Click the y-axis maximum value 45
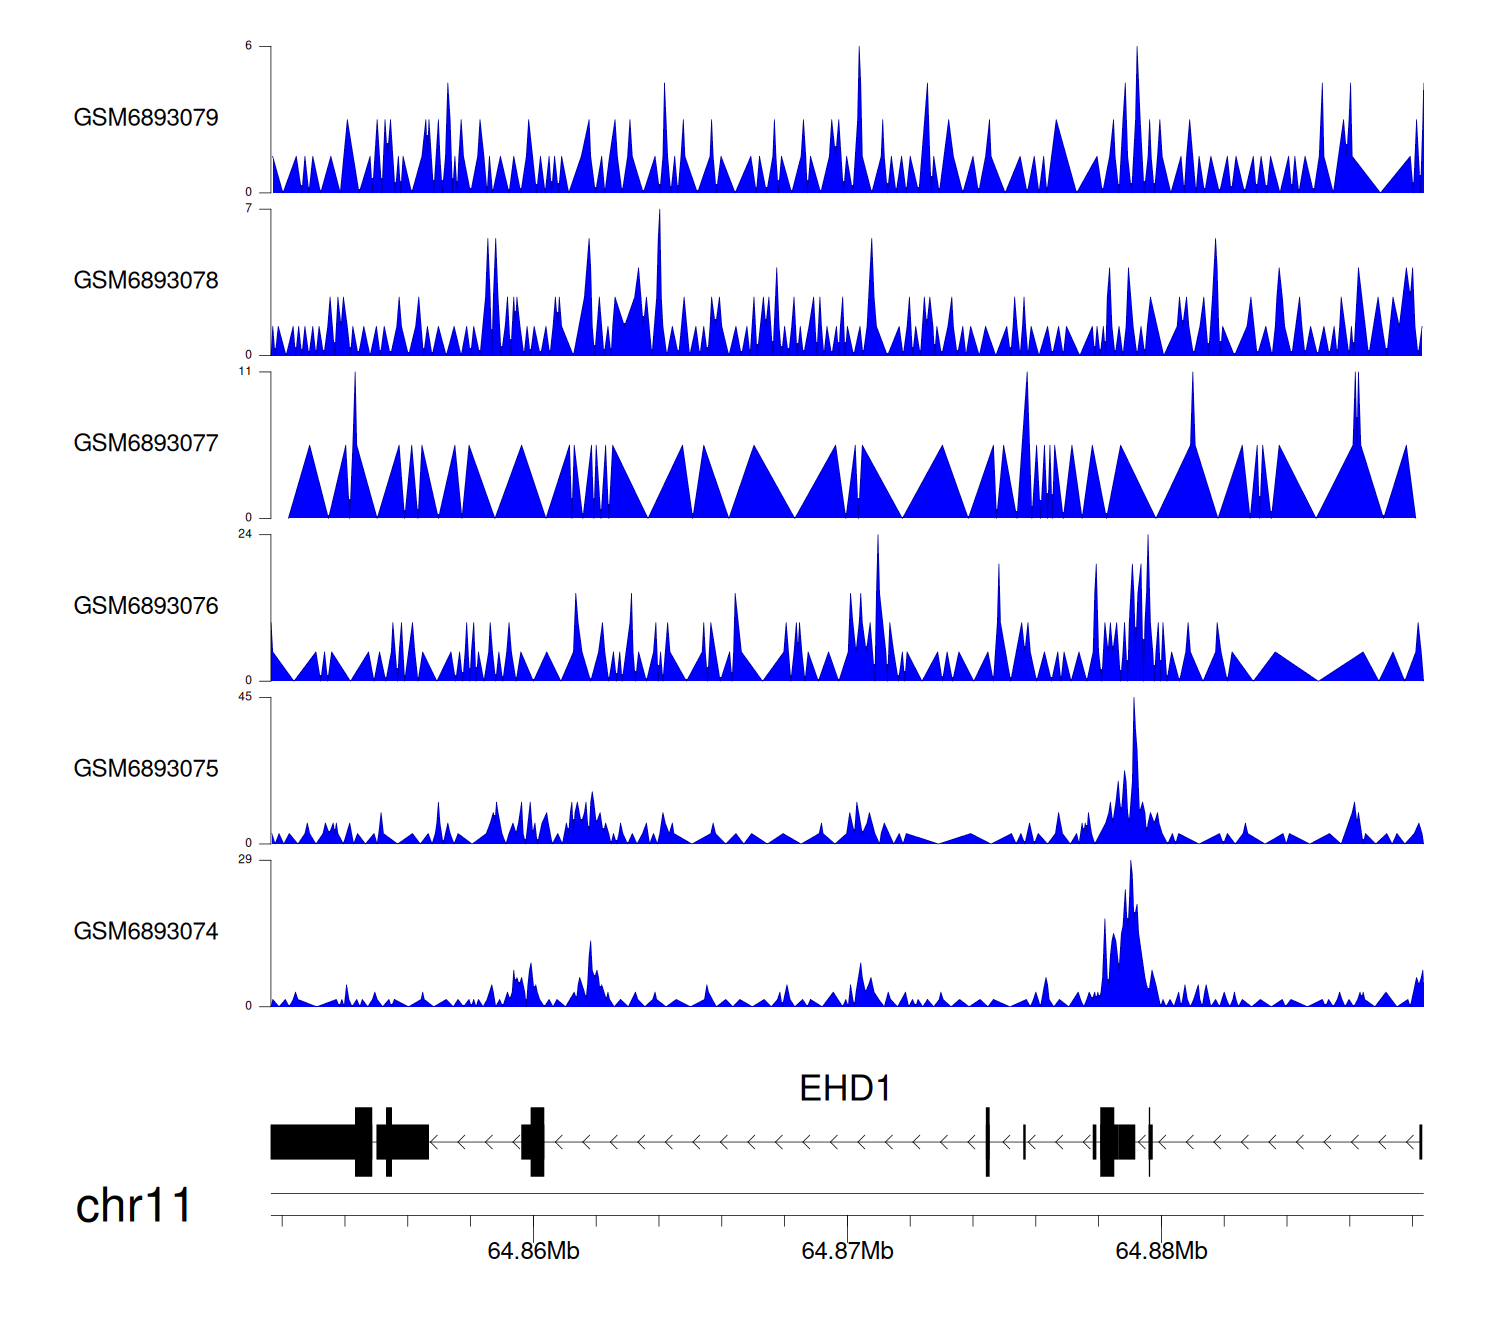 245,697
